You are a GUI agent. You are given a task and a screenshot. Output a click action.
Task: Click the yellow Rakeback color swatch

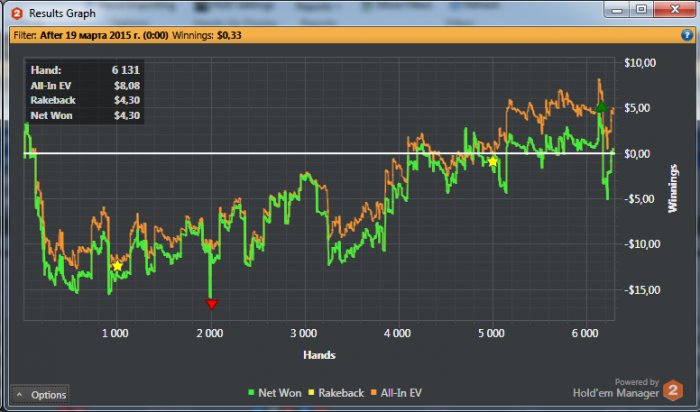pyautogui.click(x=311, y=393)
